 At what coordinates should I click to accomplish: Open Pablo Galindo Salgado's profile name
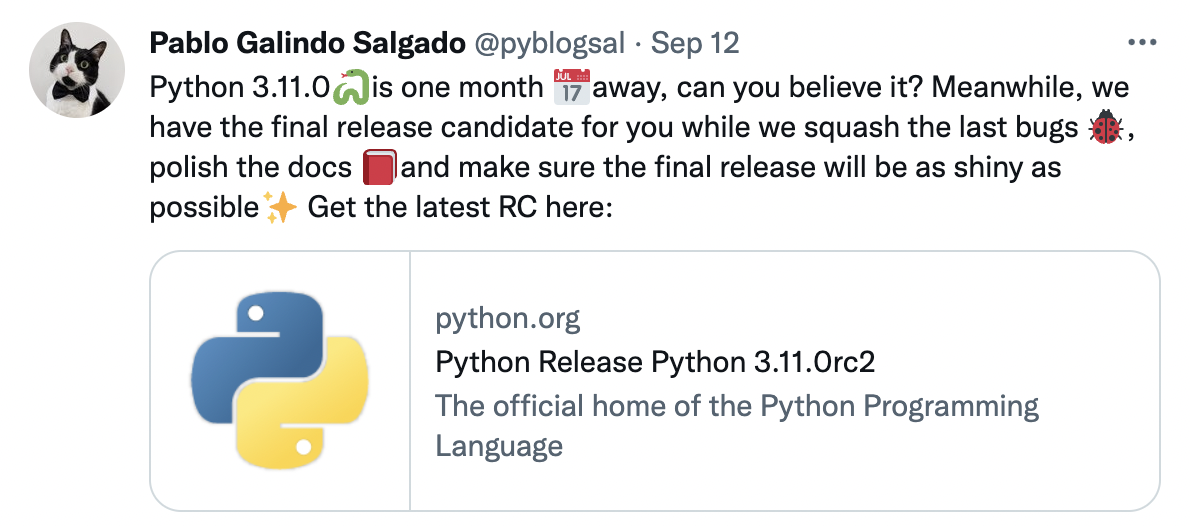click(307, 43)
